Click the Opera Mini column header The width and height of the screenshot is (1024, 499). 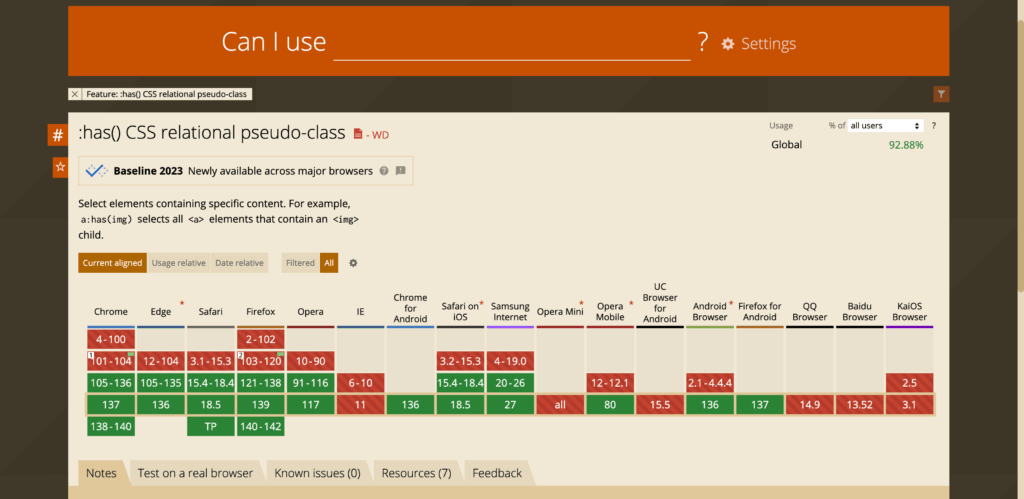560,312
